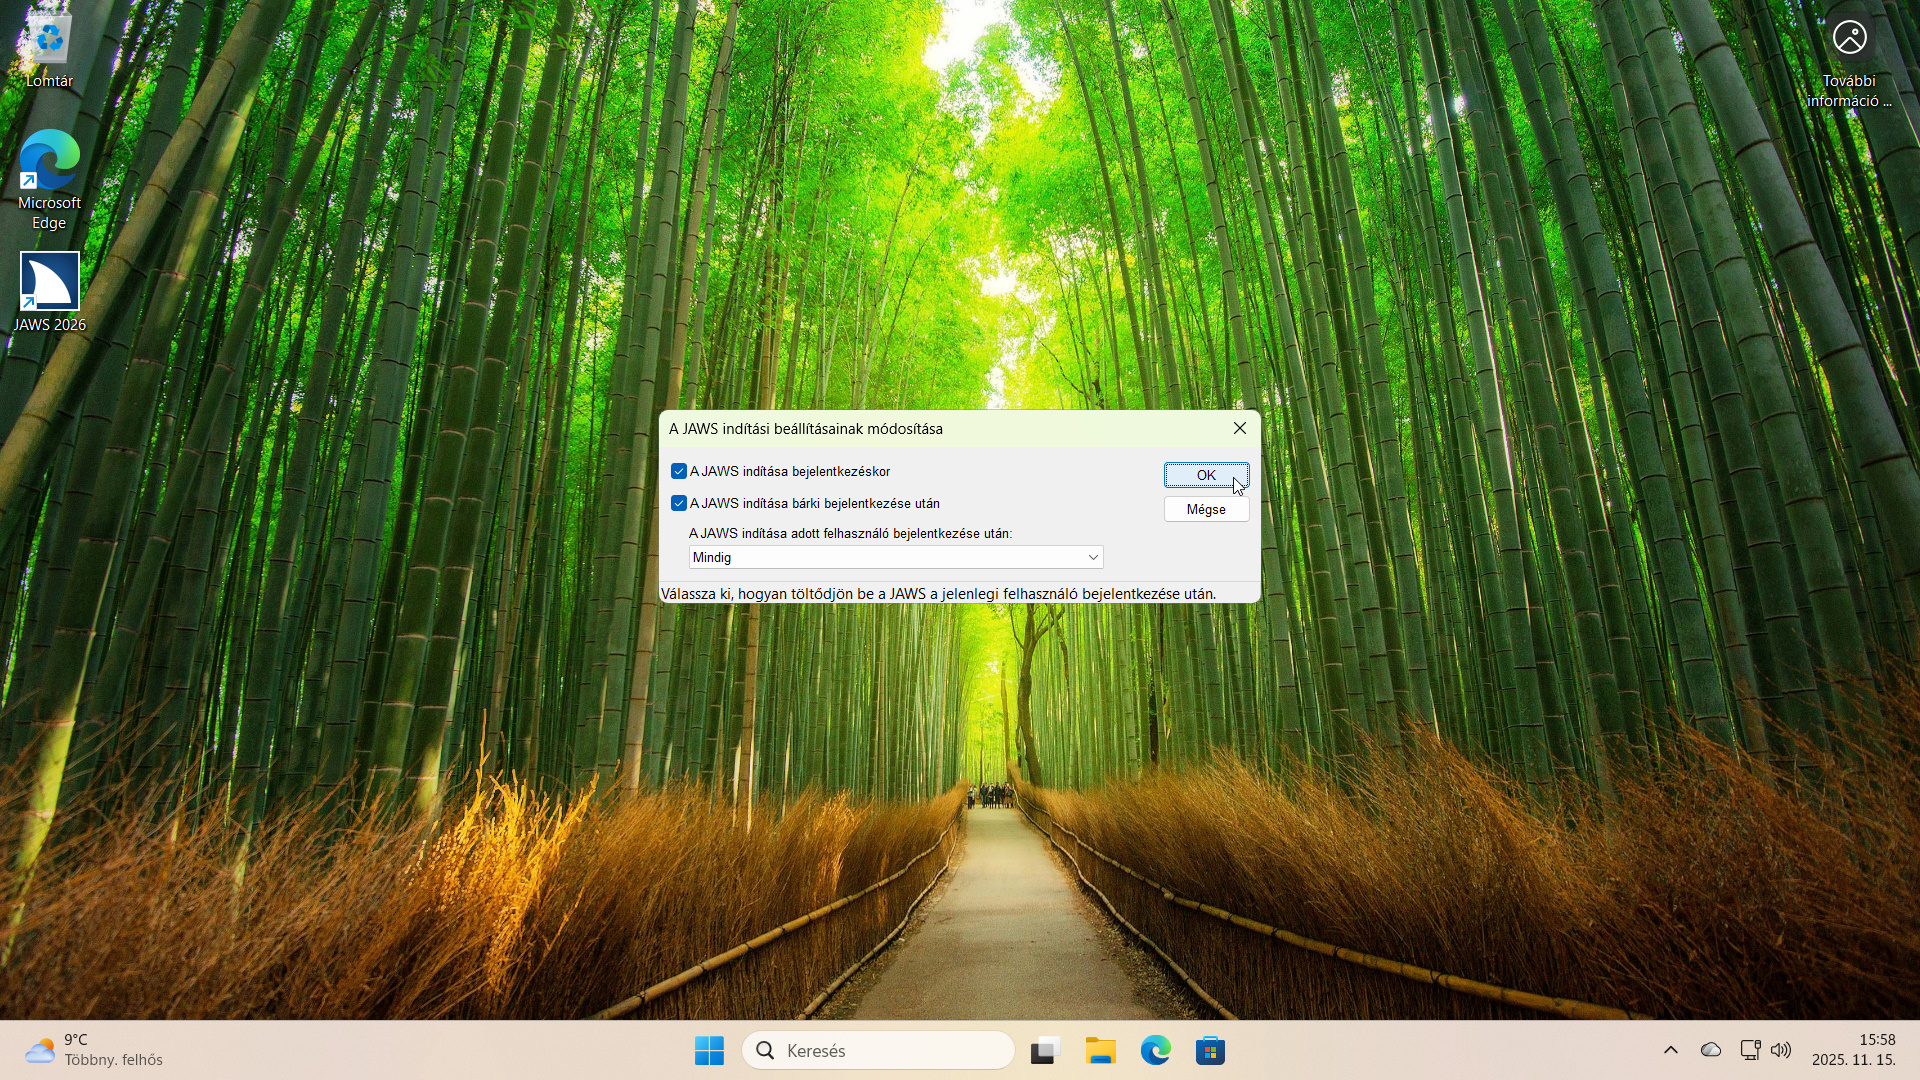Launch Microsoft Edge from desktop shortcut

(x=49, y=178)
